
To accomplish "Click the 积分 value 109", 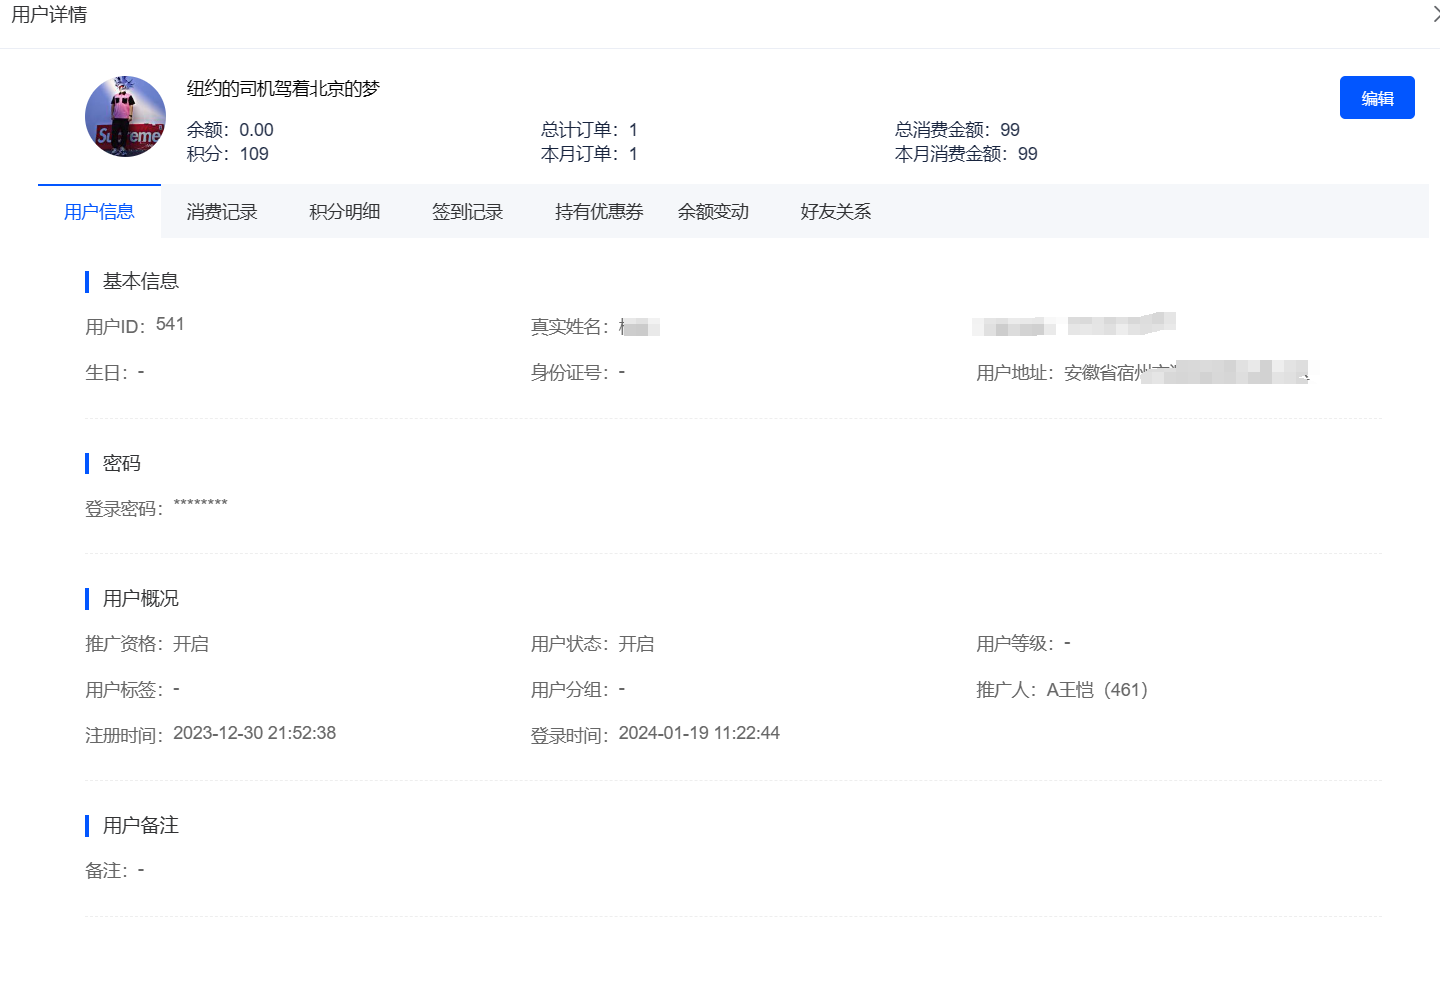I will (x=254, y=154).
